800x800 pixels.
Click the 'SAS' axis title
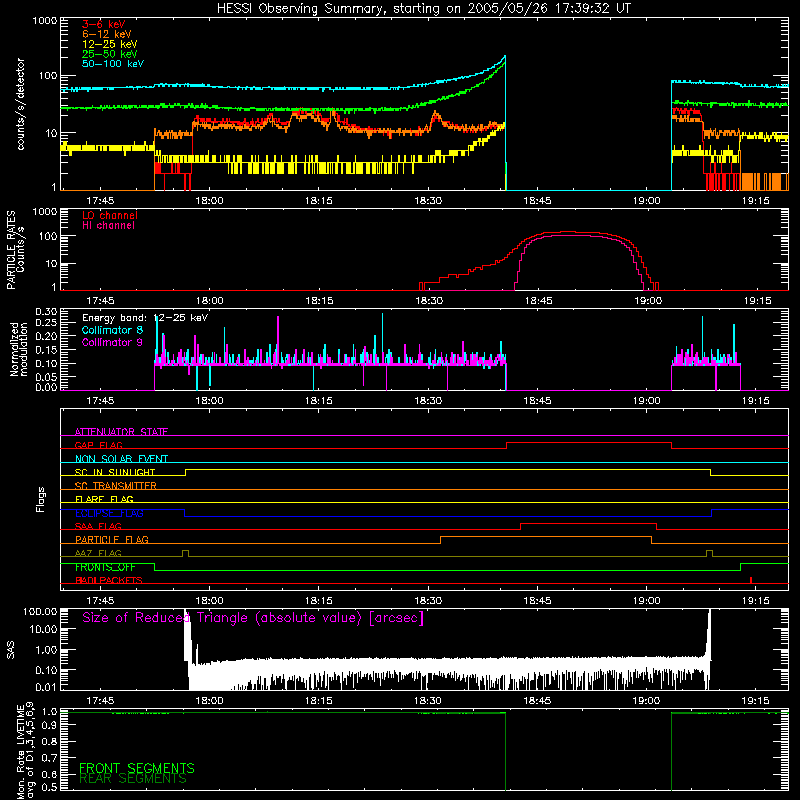[x=10, y=650]
